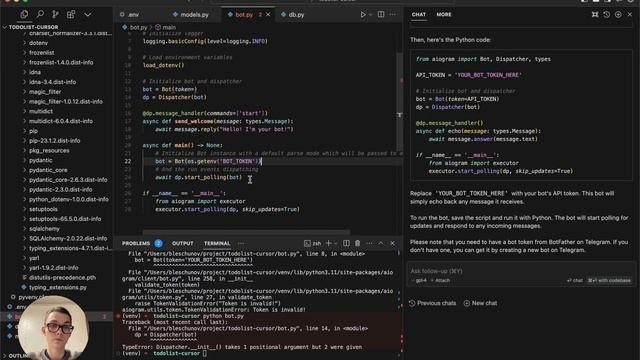Viewport: 640px width, 360px height.
Task: Select the bot.py tab
Action: click(x=244, y=15)
